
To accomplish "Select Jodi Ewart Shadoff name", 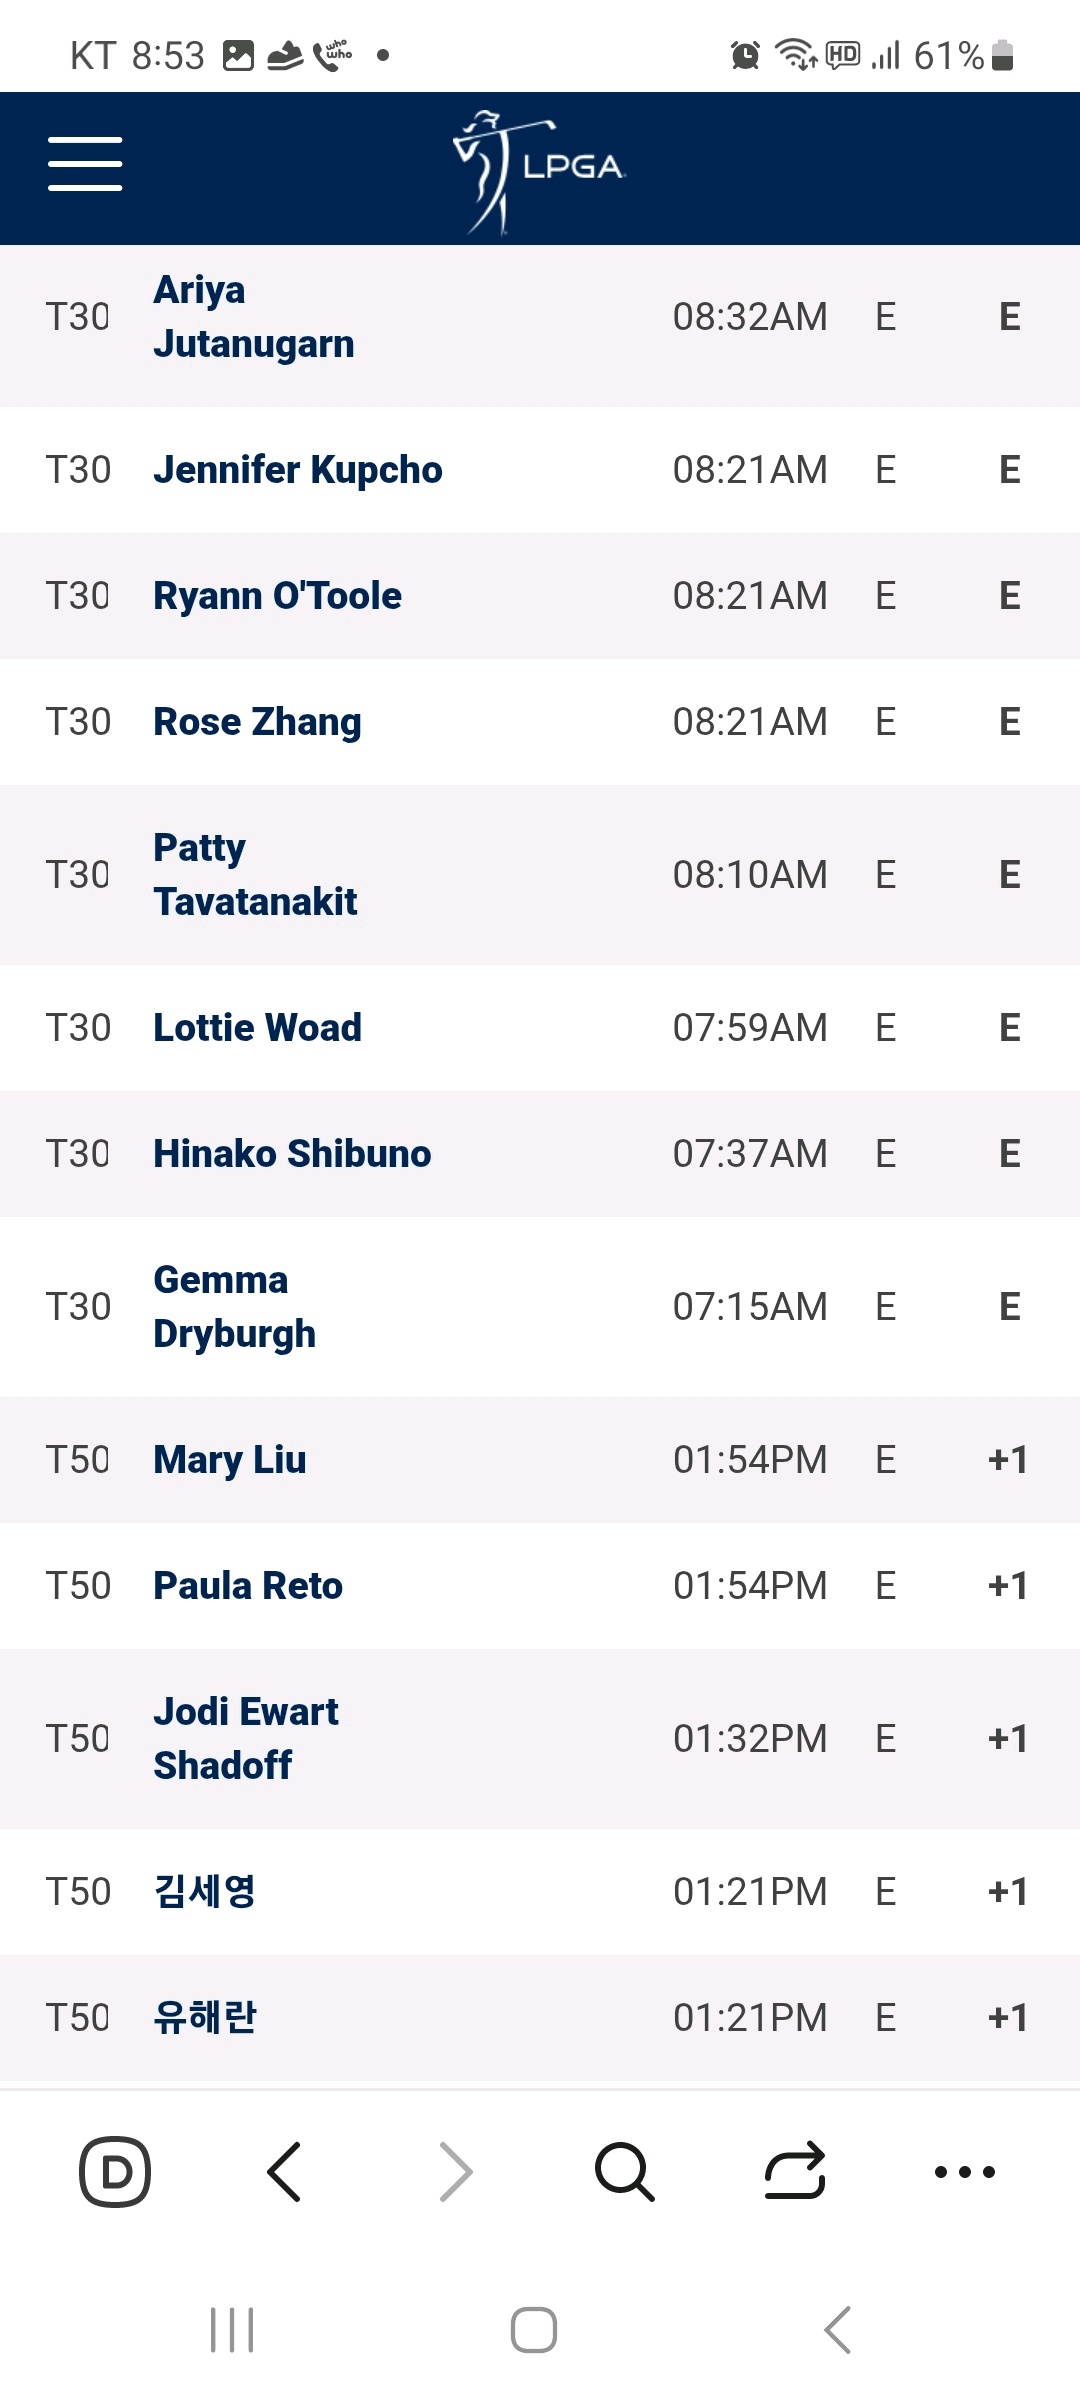I will point(246,1739).
